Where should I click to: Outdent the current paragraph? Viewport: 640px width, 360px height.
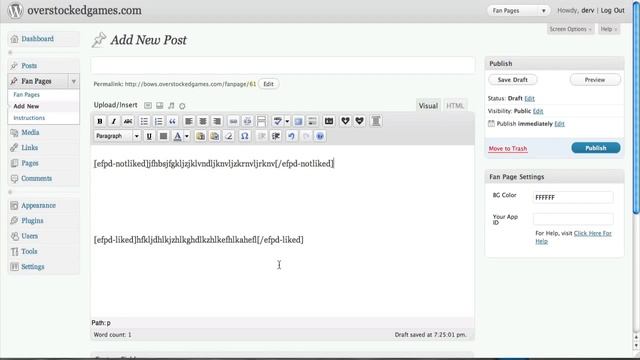pos(262,136)
